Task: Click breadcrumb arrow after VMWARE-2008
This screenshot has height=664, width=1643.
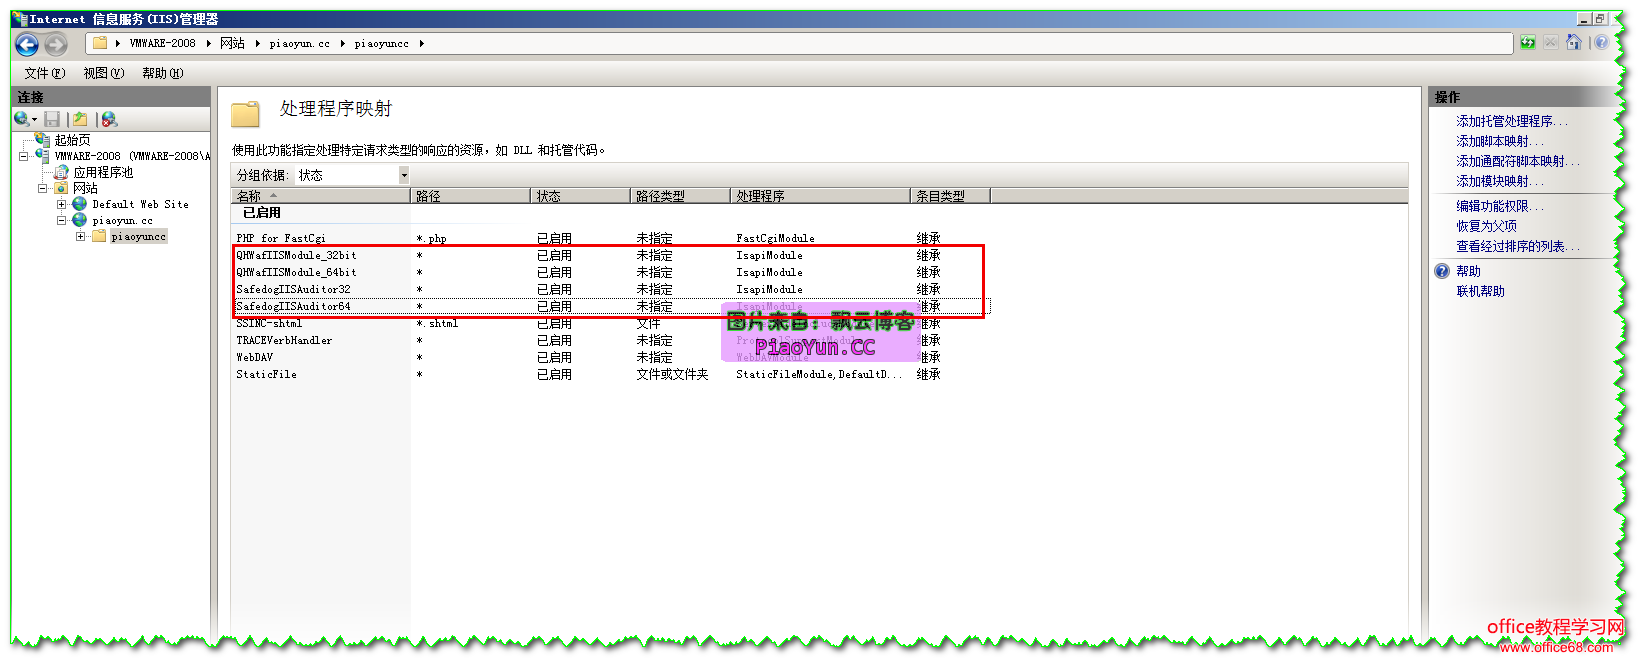Action: pos(208,43)
